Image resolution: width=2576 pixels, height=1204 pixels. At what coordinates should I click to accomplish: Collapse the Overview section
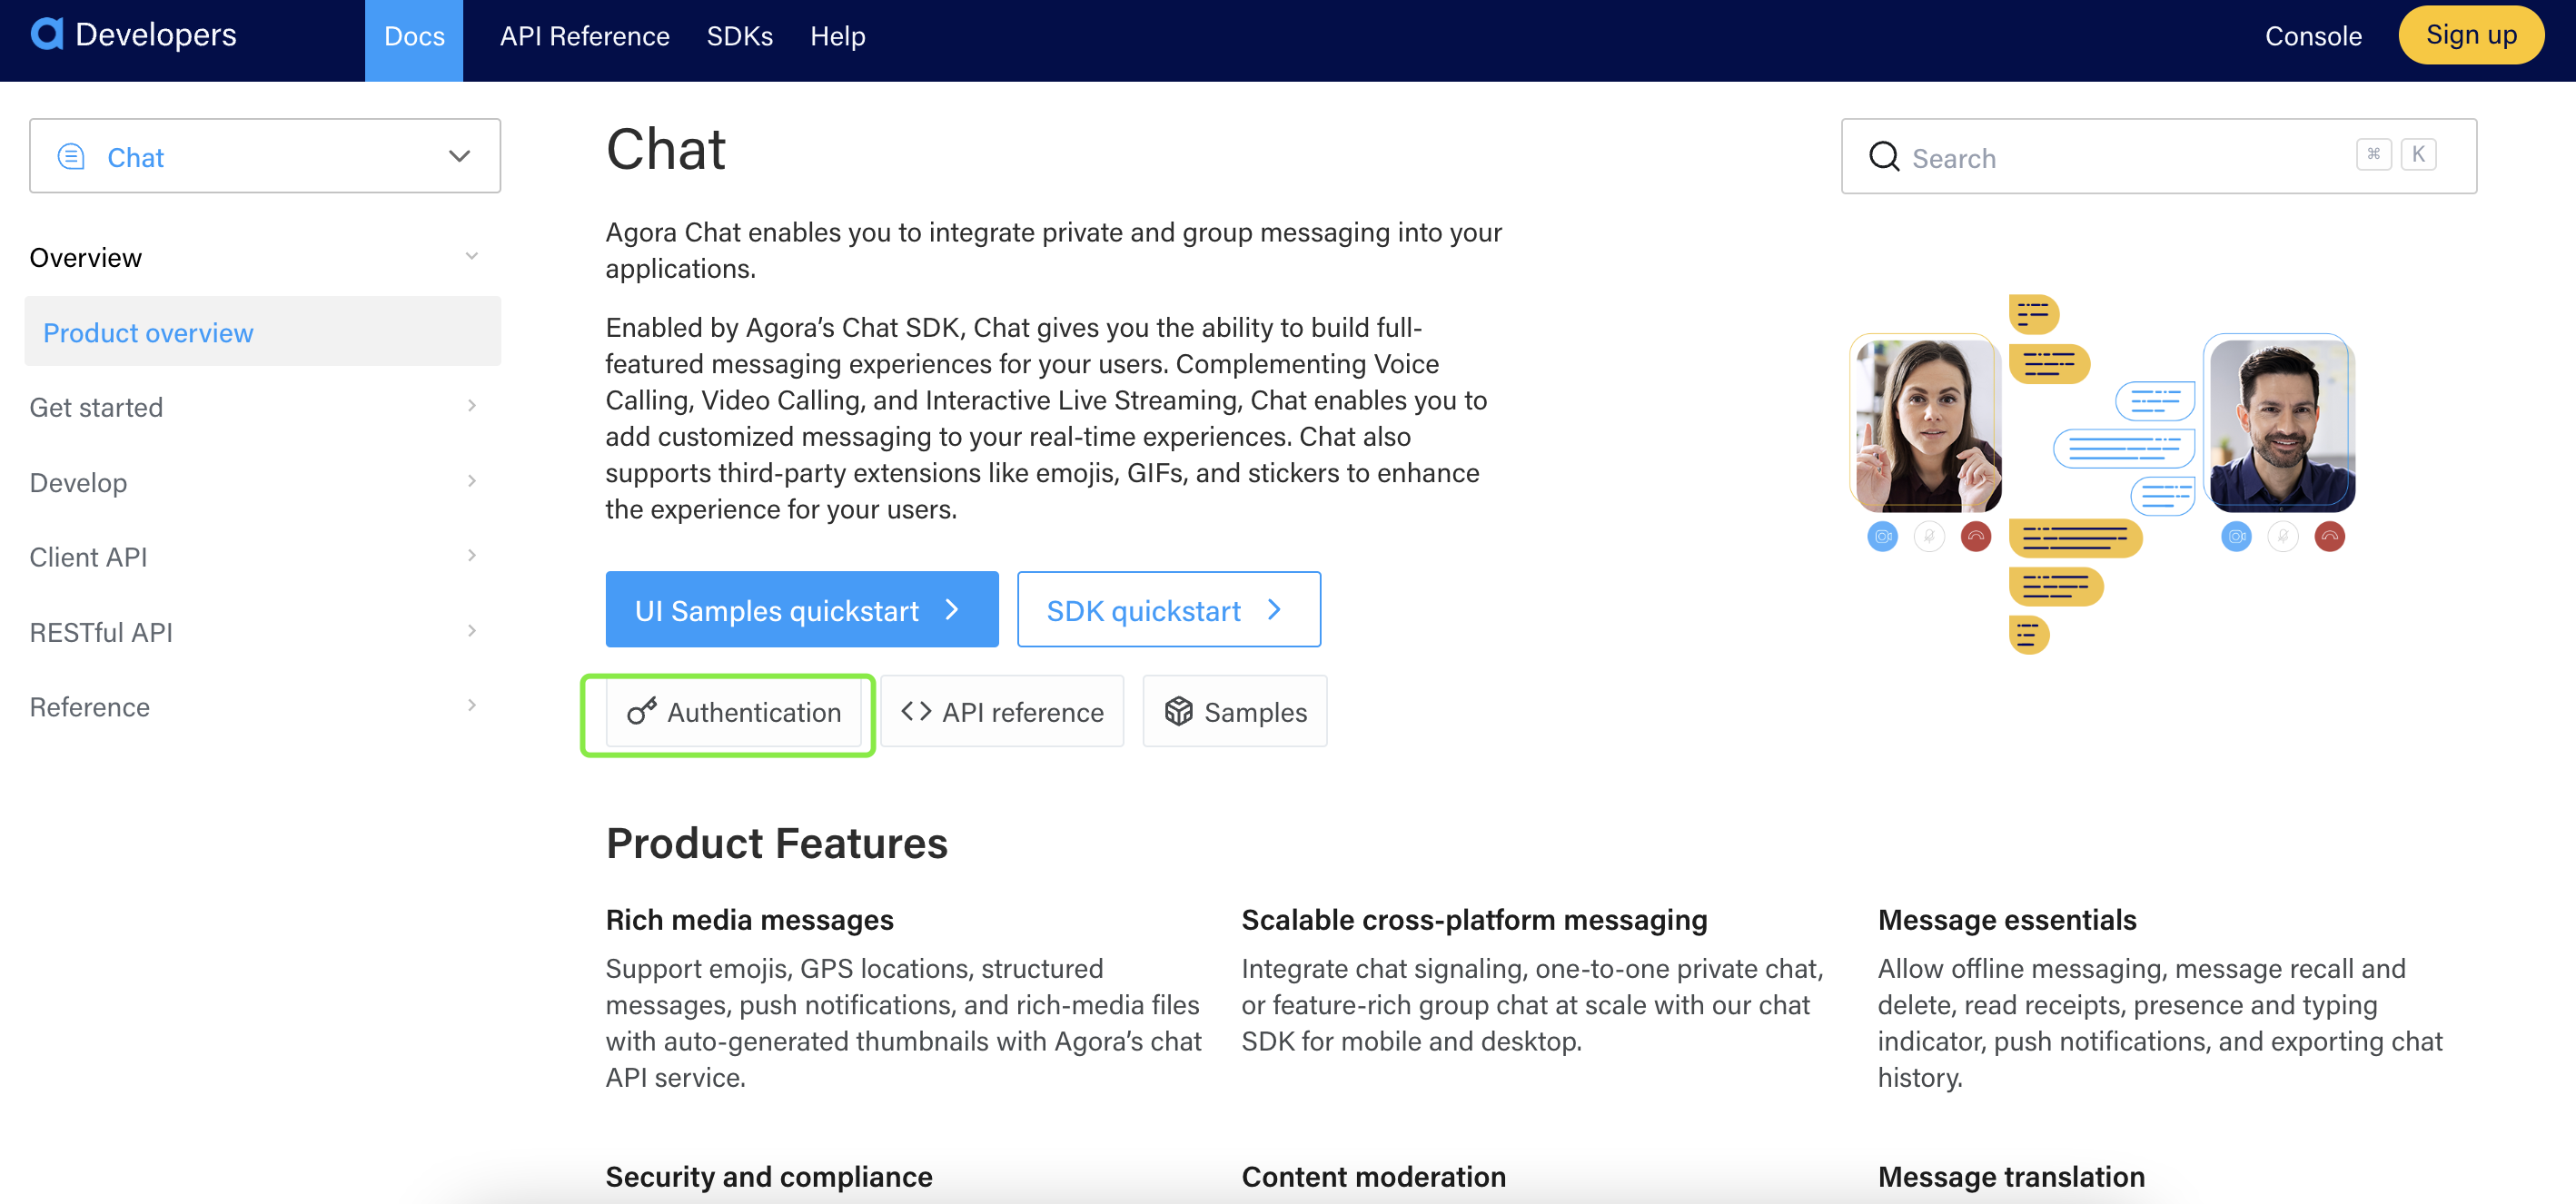(x=471, y=257)
